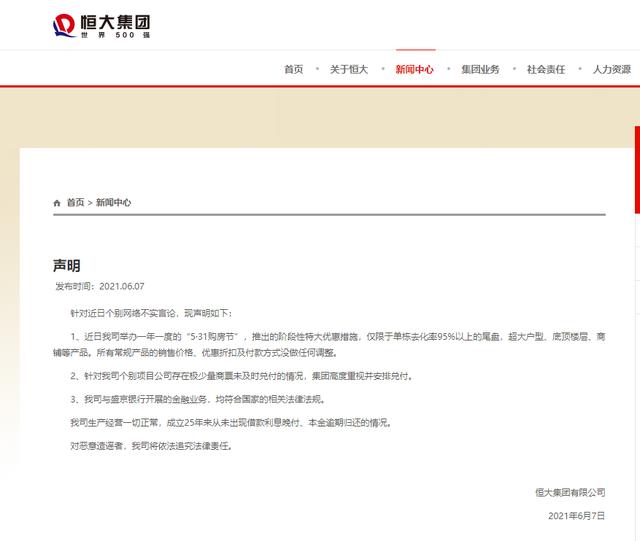This screenshot has height=541, width=640.
Task: Open the 关于恒大 navigation menu
Action: click(349, 70)
